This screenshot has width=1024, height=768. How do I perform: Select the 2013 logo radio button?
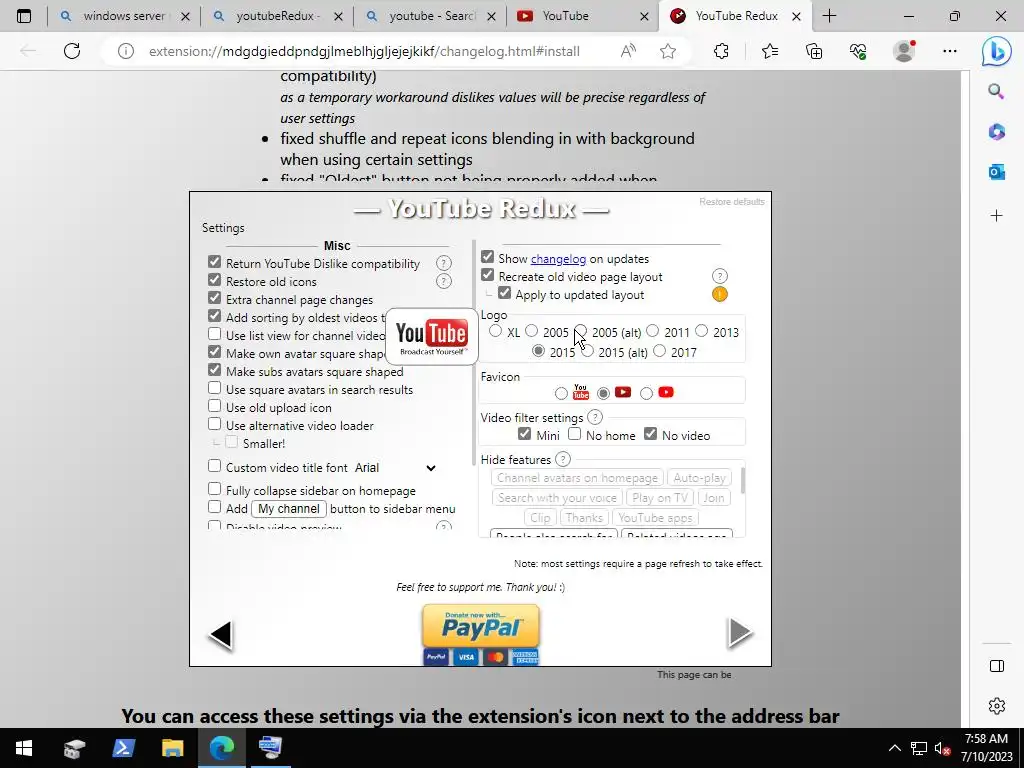(x=701, y=331)
